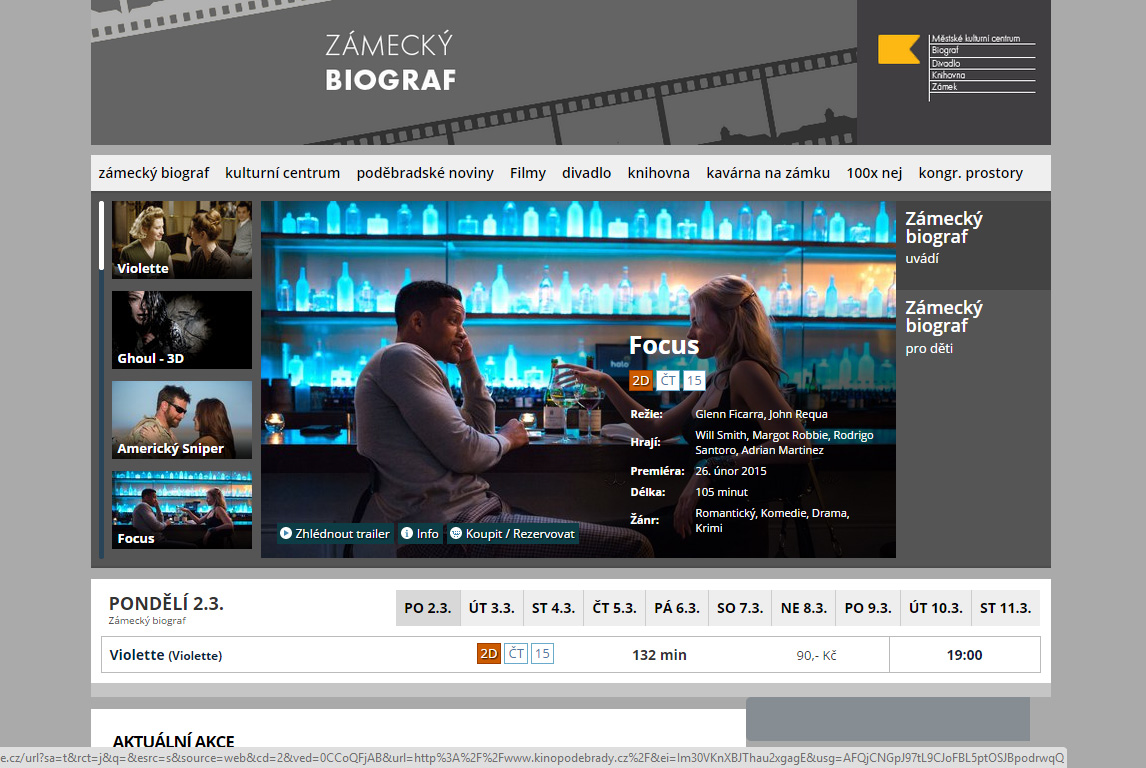
Task: Click the 15 age badge on Focus banner
Action: pyautogui.click(x=694, y=381)
